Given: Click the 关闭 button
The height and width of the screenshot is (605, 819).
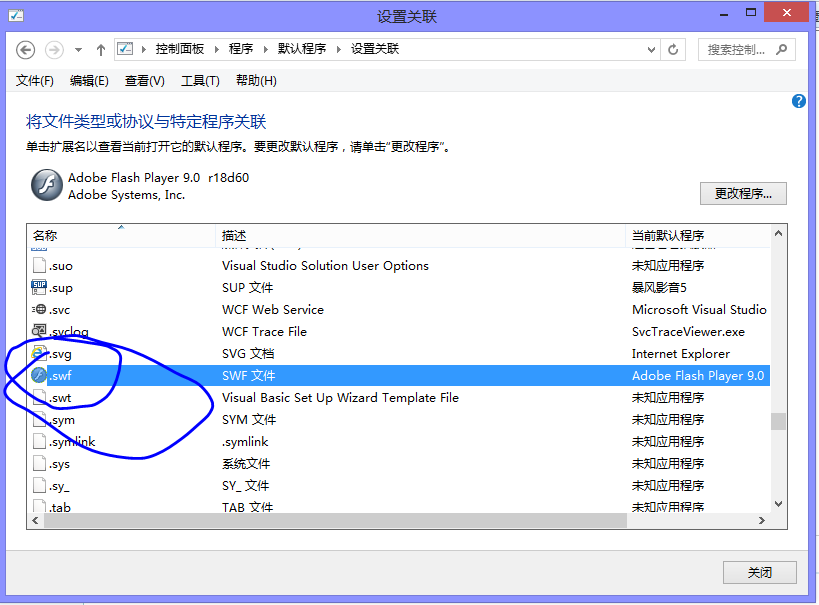Looking at the screenshot, I should pyautogui.click(x=759, y=573).
